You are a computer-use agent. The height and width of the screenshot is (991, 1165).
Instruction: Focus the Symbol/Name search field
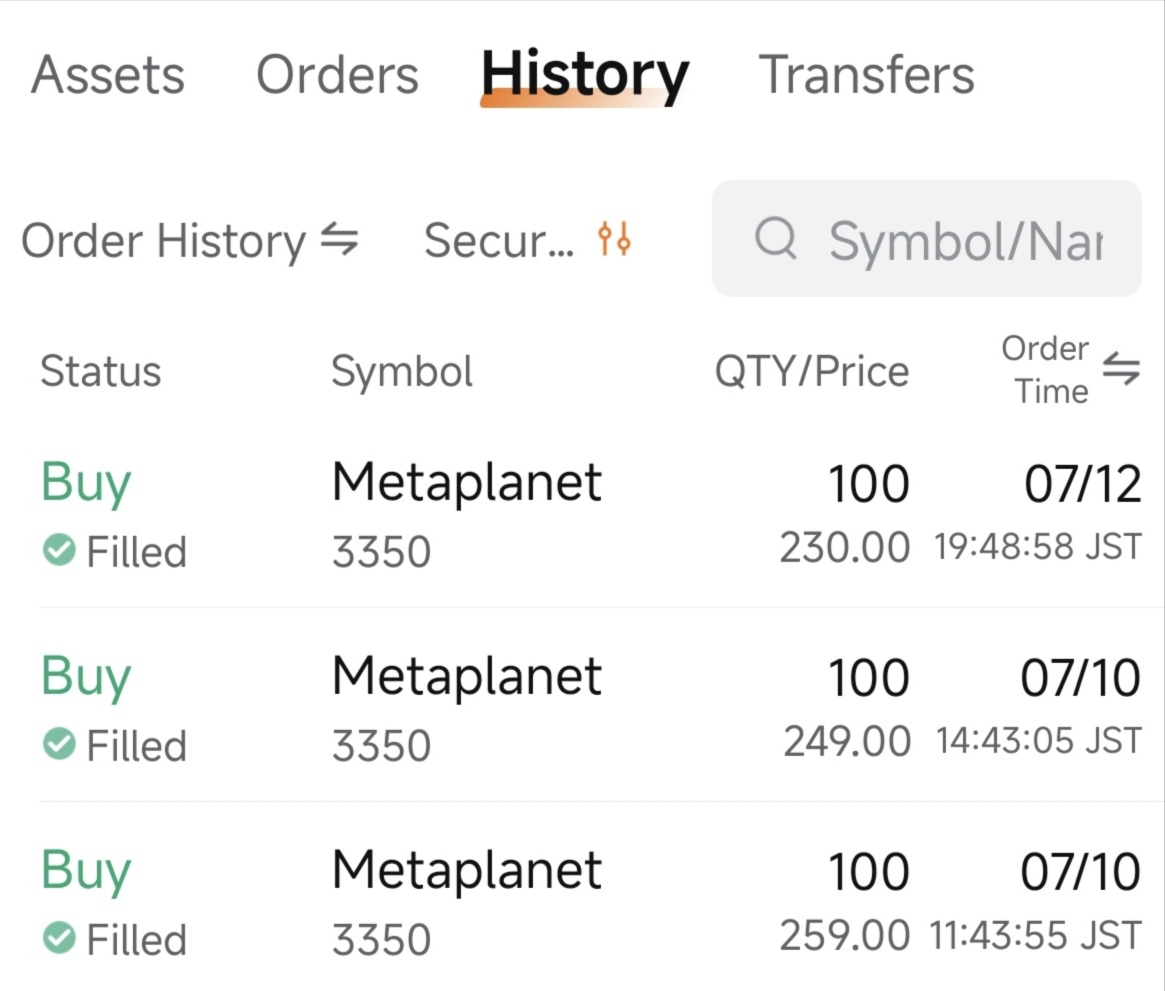pos(927,238)
